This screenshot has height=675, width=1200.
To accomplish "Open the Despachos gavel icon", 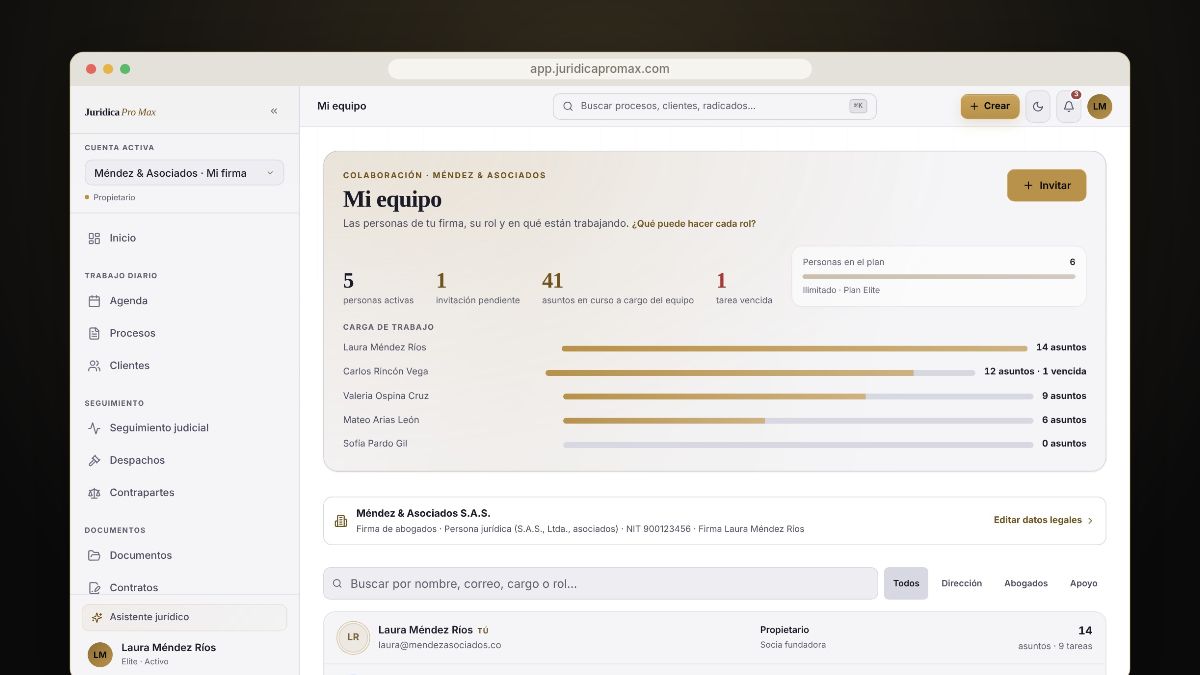I will point(94,460).
